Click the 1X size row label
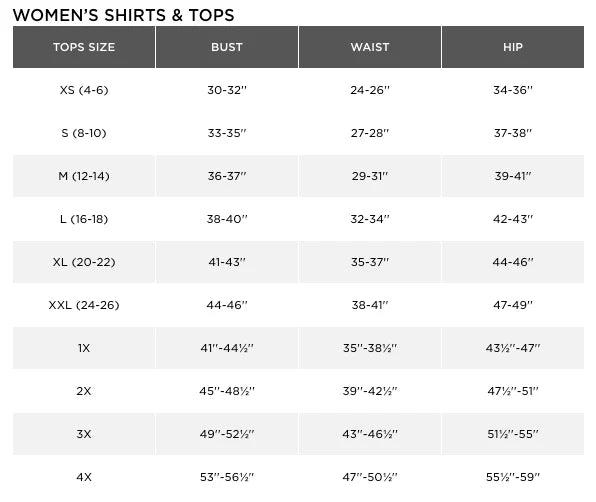 pyautogui.click(x=84, y=348)
